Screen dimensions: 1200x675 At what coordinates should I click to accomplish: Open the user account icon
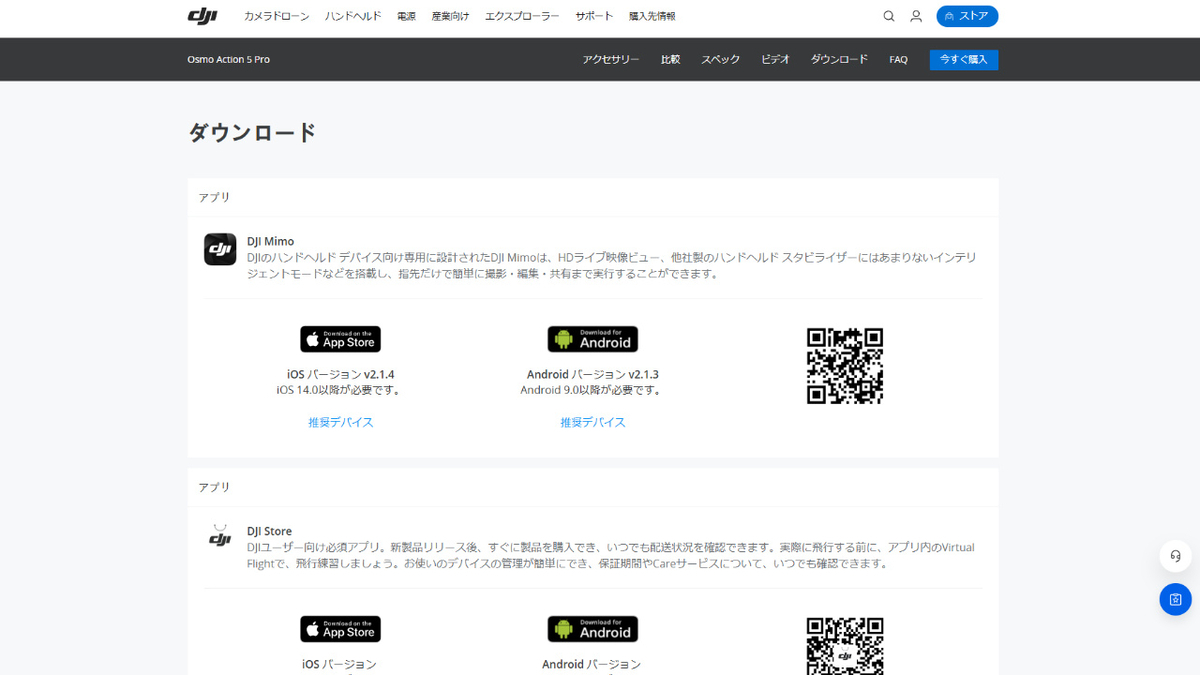pyautogui.click(x=916, y=16)
